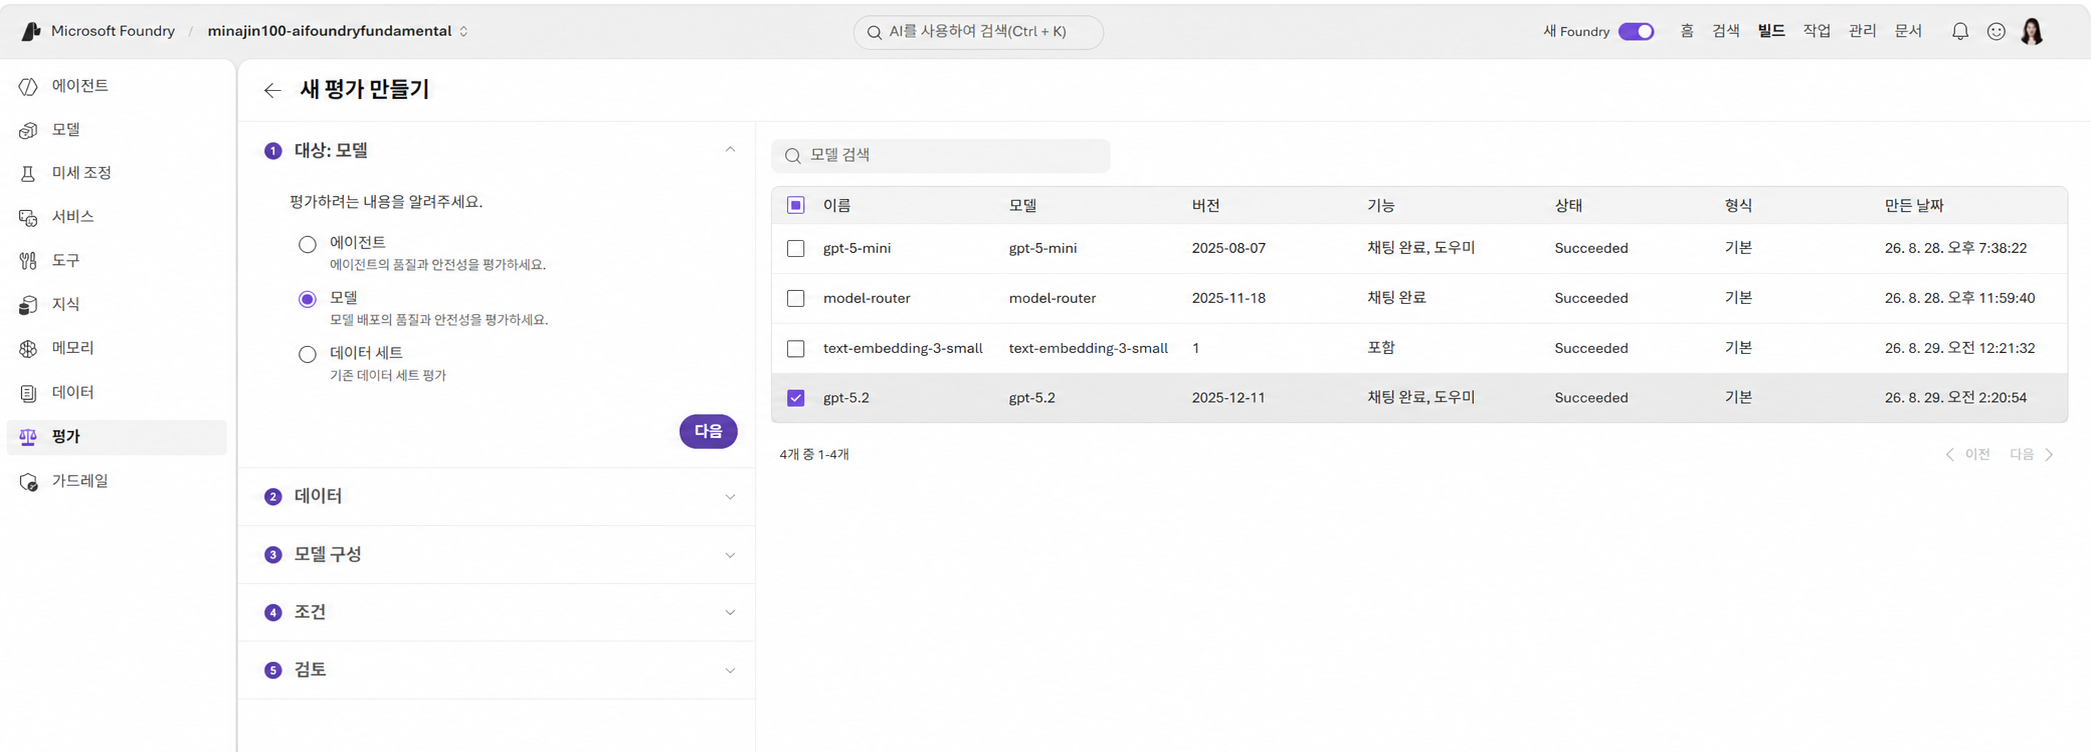
Task: Open the 에이전트 sidebar icon
Action: (x=28, y=86)
